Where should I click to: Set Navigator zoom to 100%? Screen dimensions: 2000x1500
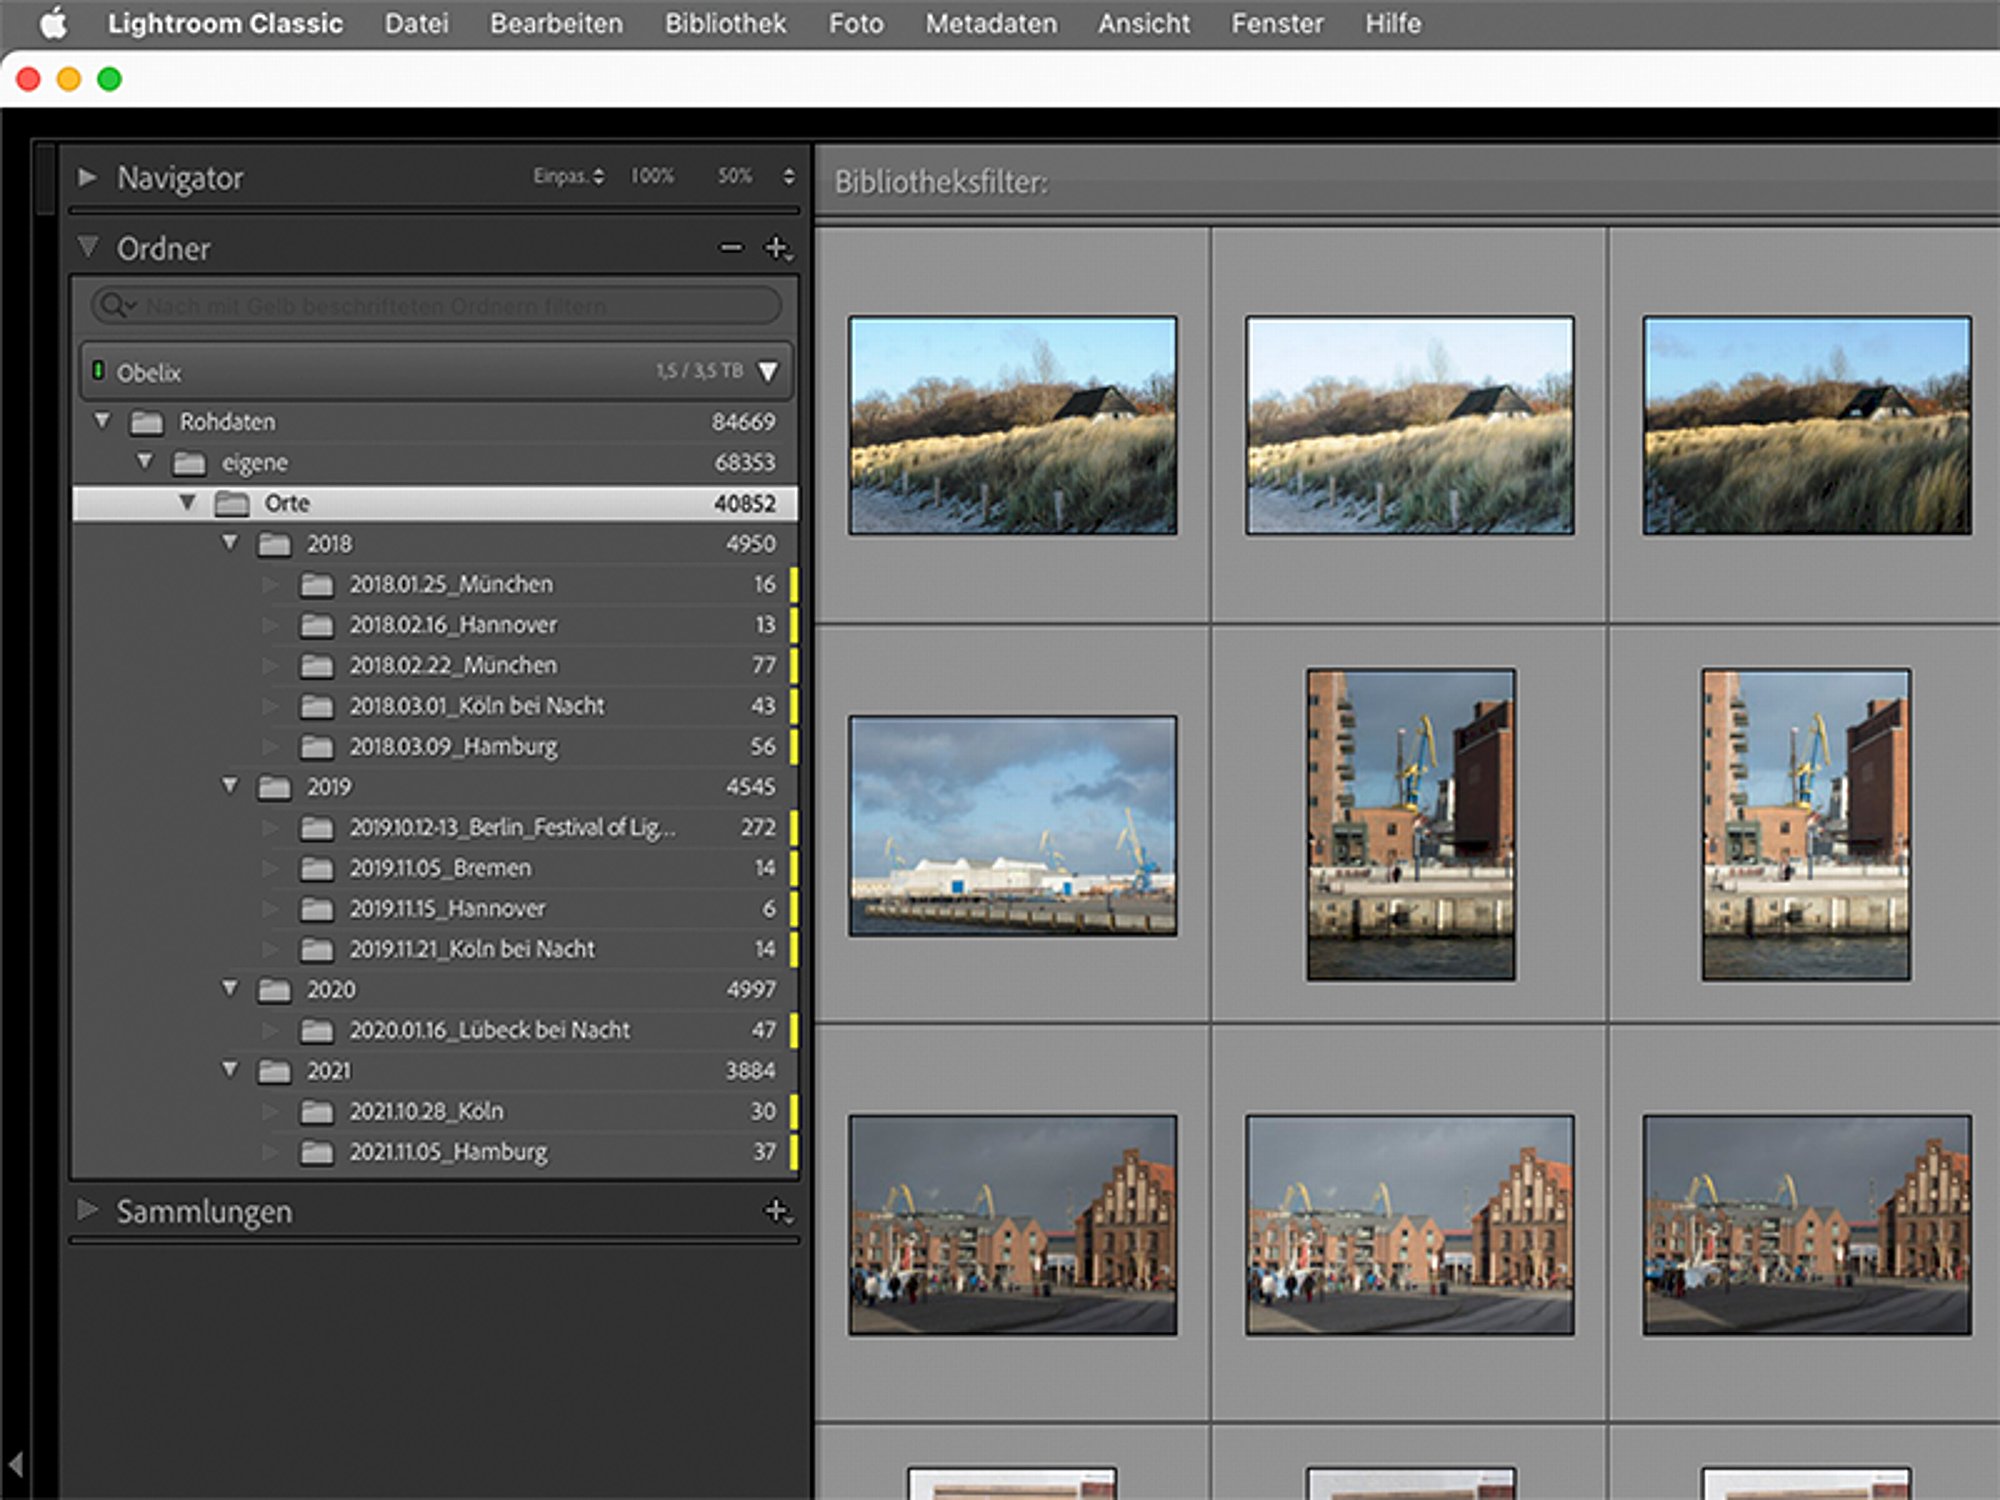(x=652, y=176)
